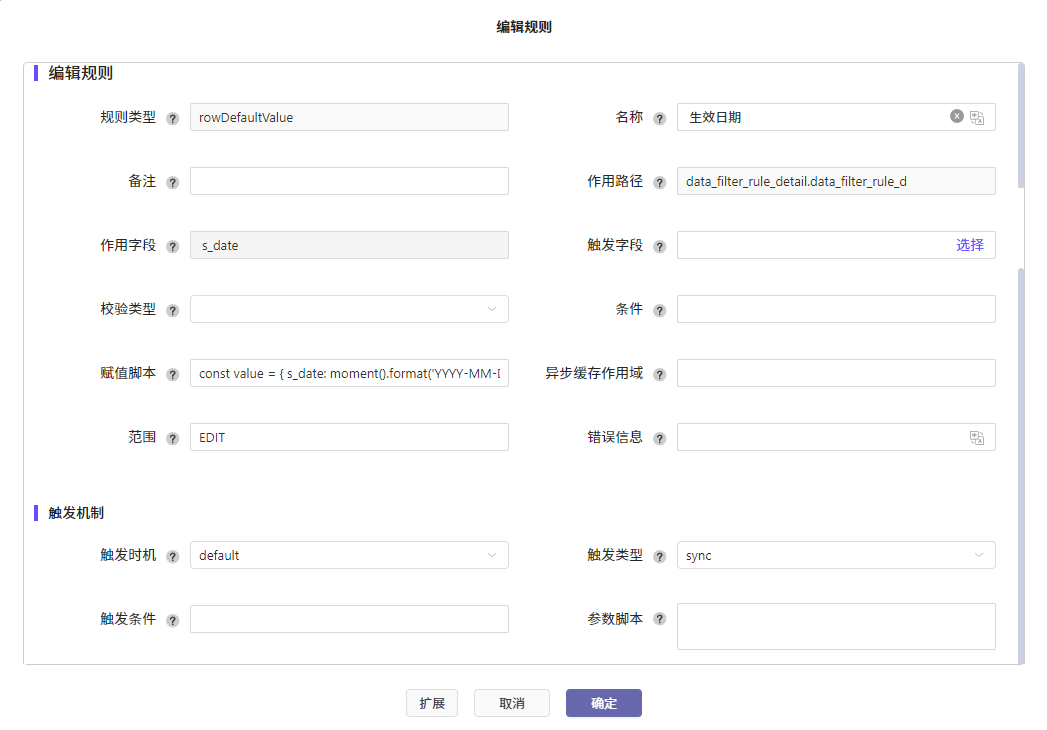Open the 触发类型 dropdown showing sync
Viewport: 1047px width, 730px height.
[x=836, y=555]
